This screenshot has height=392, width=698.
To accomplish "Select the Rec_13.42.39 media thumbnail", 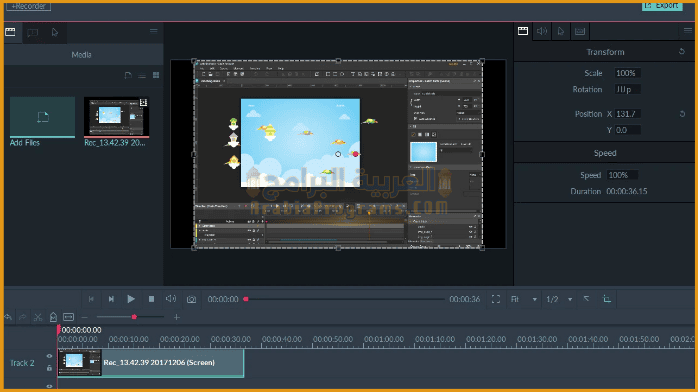I will 117,117.
